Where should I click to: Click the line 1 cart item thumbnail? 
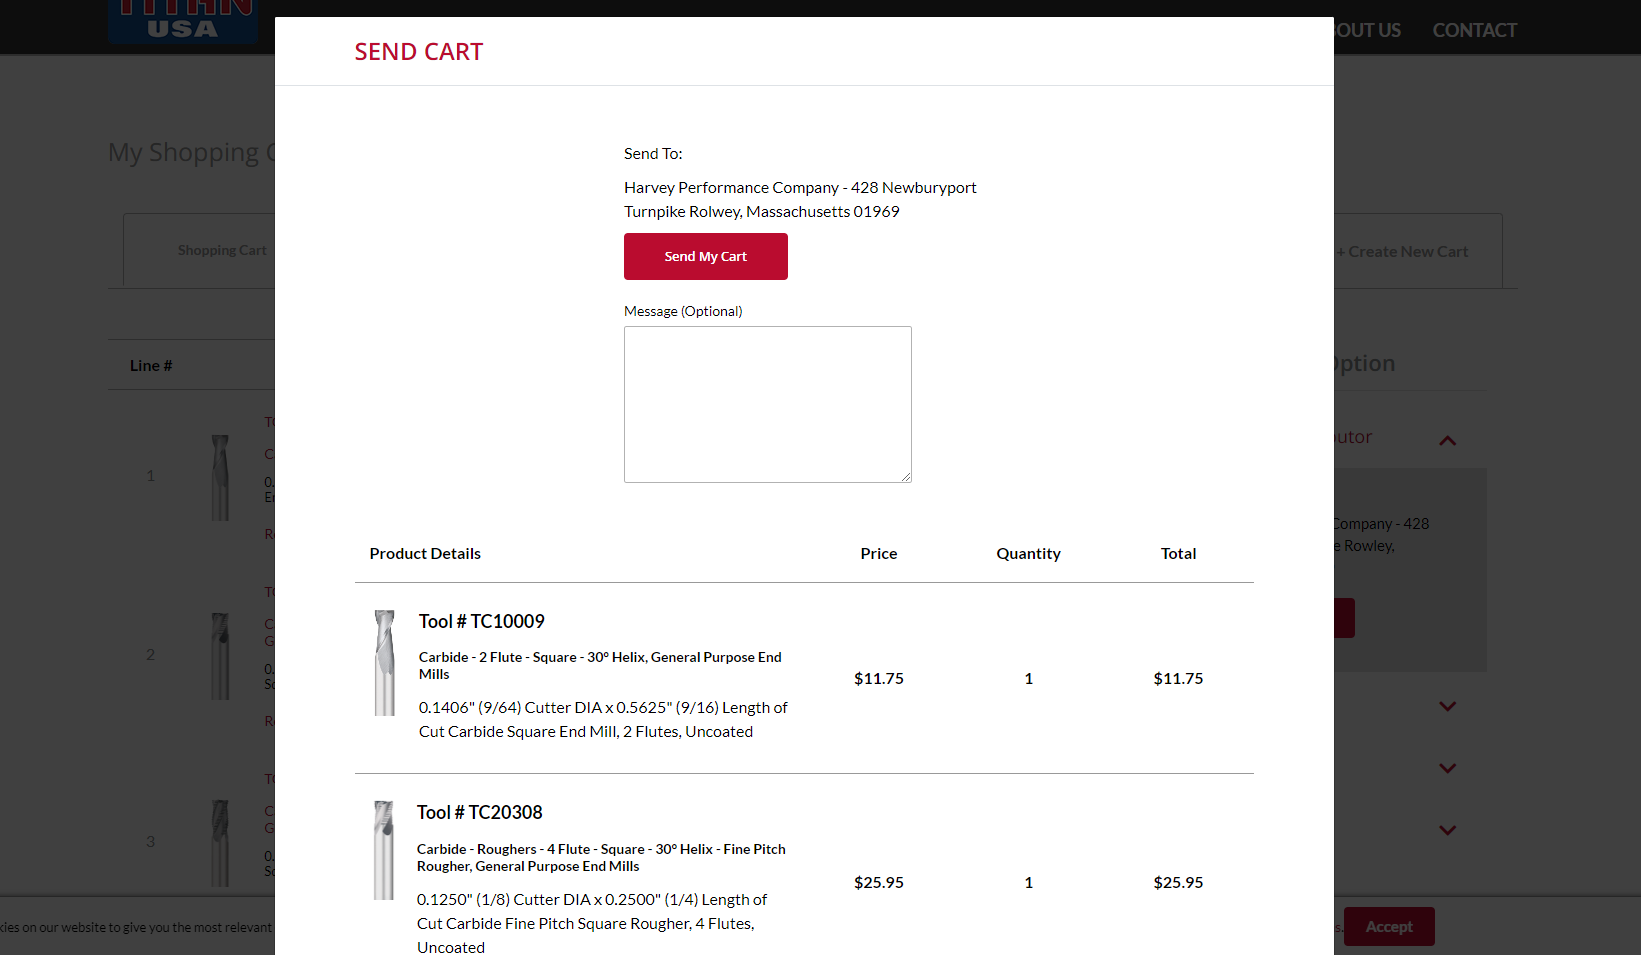point(220,477)
